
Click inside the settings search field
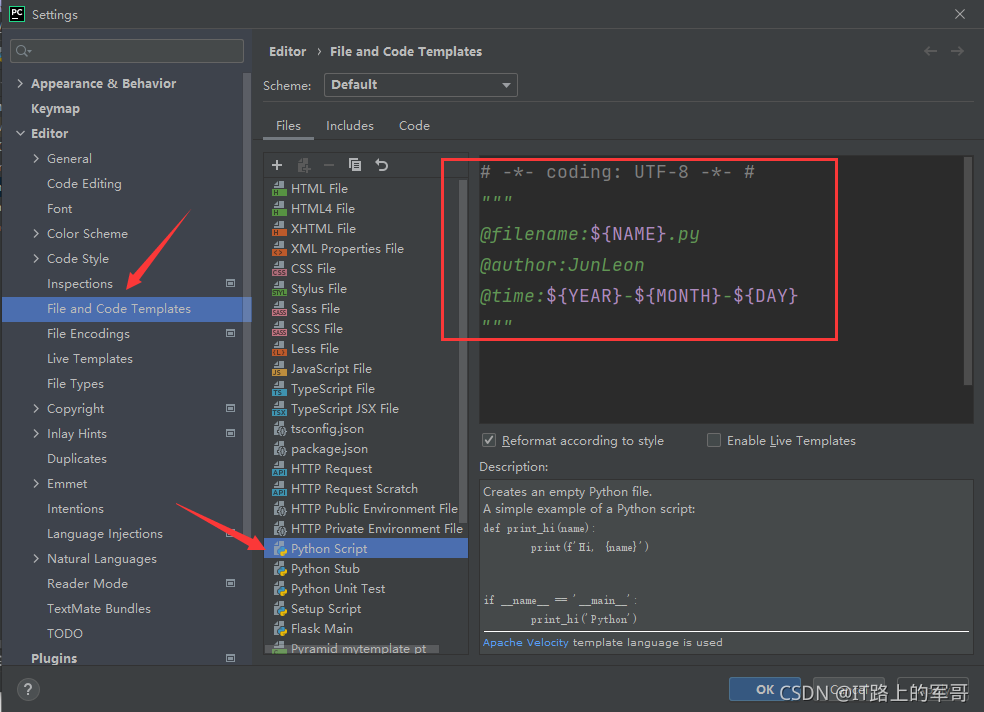click(127, 51)
